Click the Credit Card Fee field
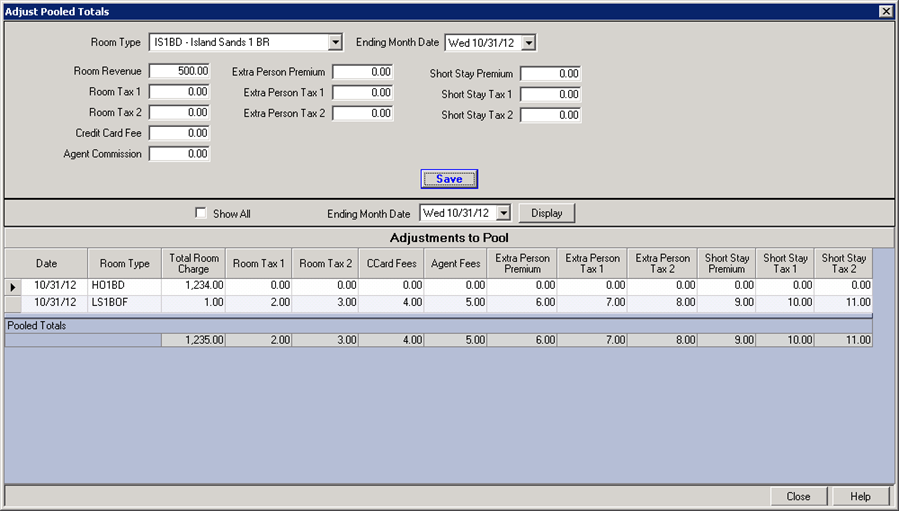 179,133
